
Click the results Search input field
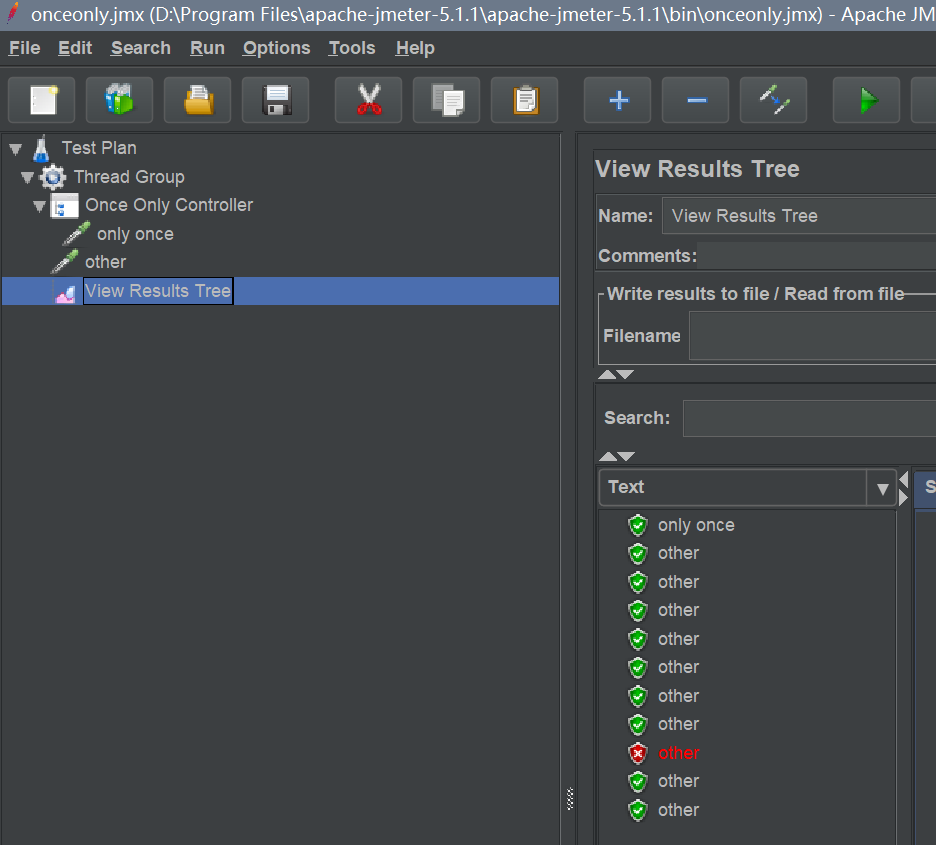click(809, 418)
